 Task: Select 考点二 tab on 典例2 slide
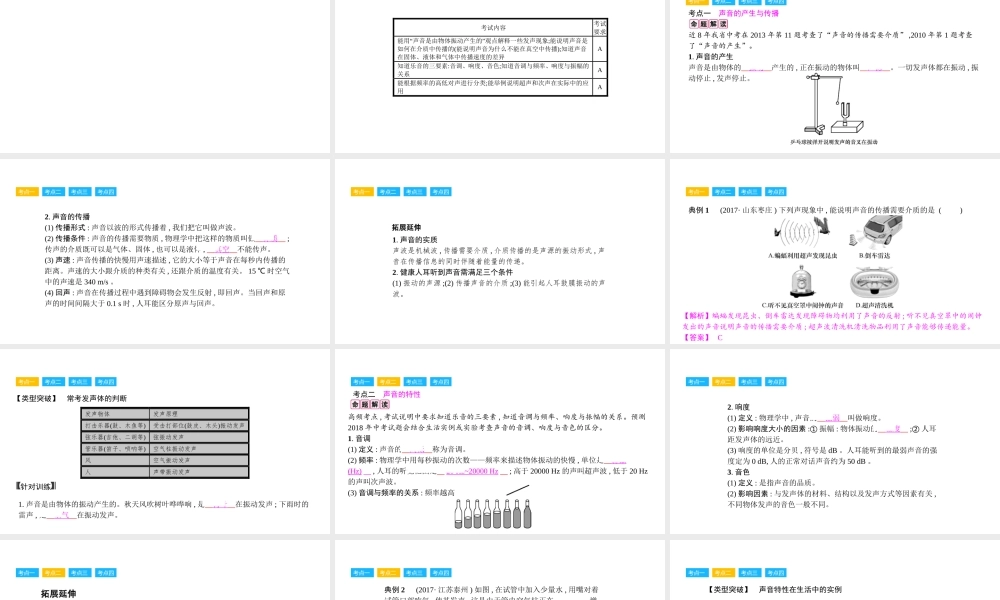[x=388, y=573]
